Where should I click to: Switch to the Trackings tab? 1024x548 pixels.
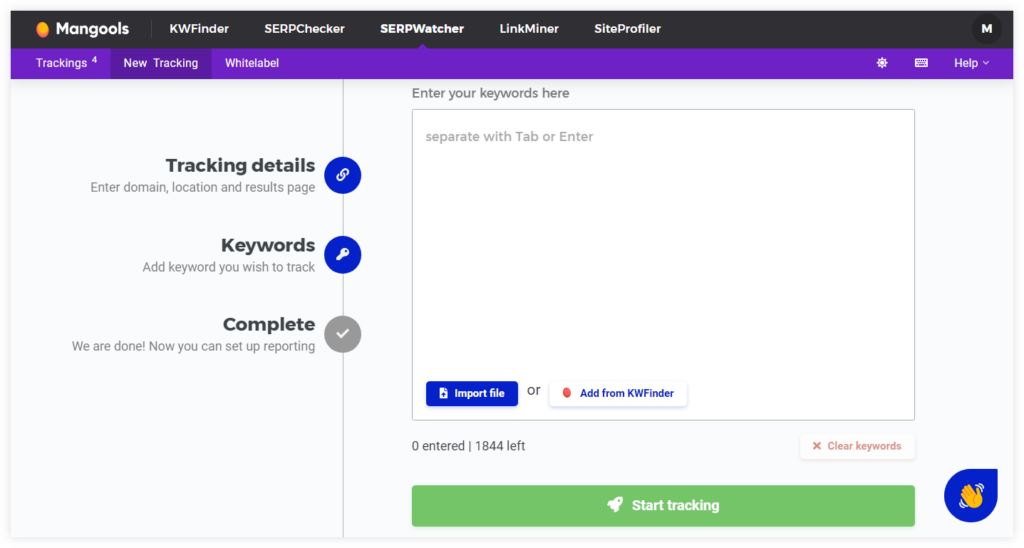coord(66,63)
